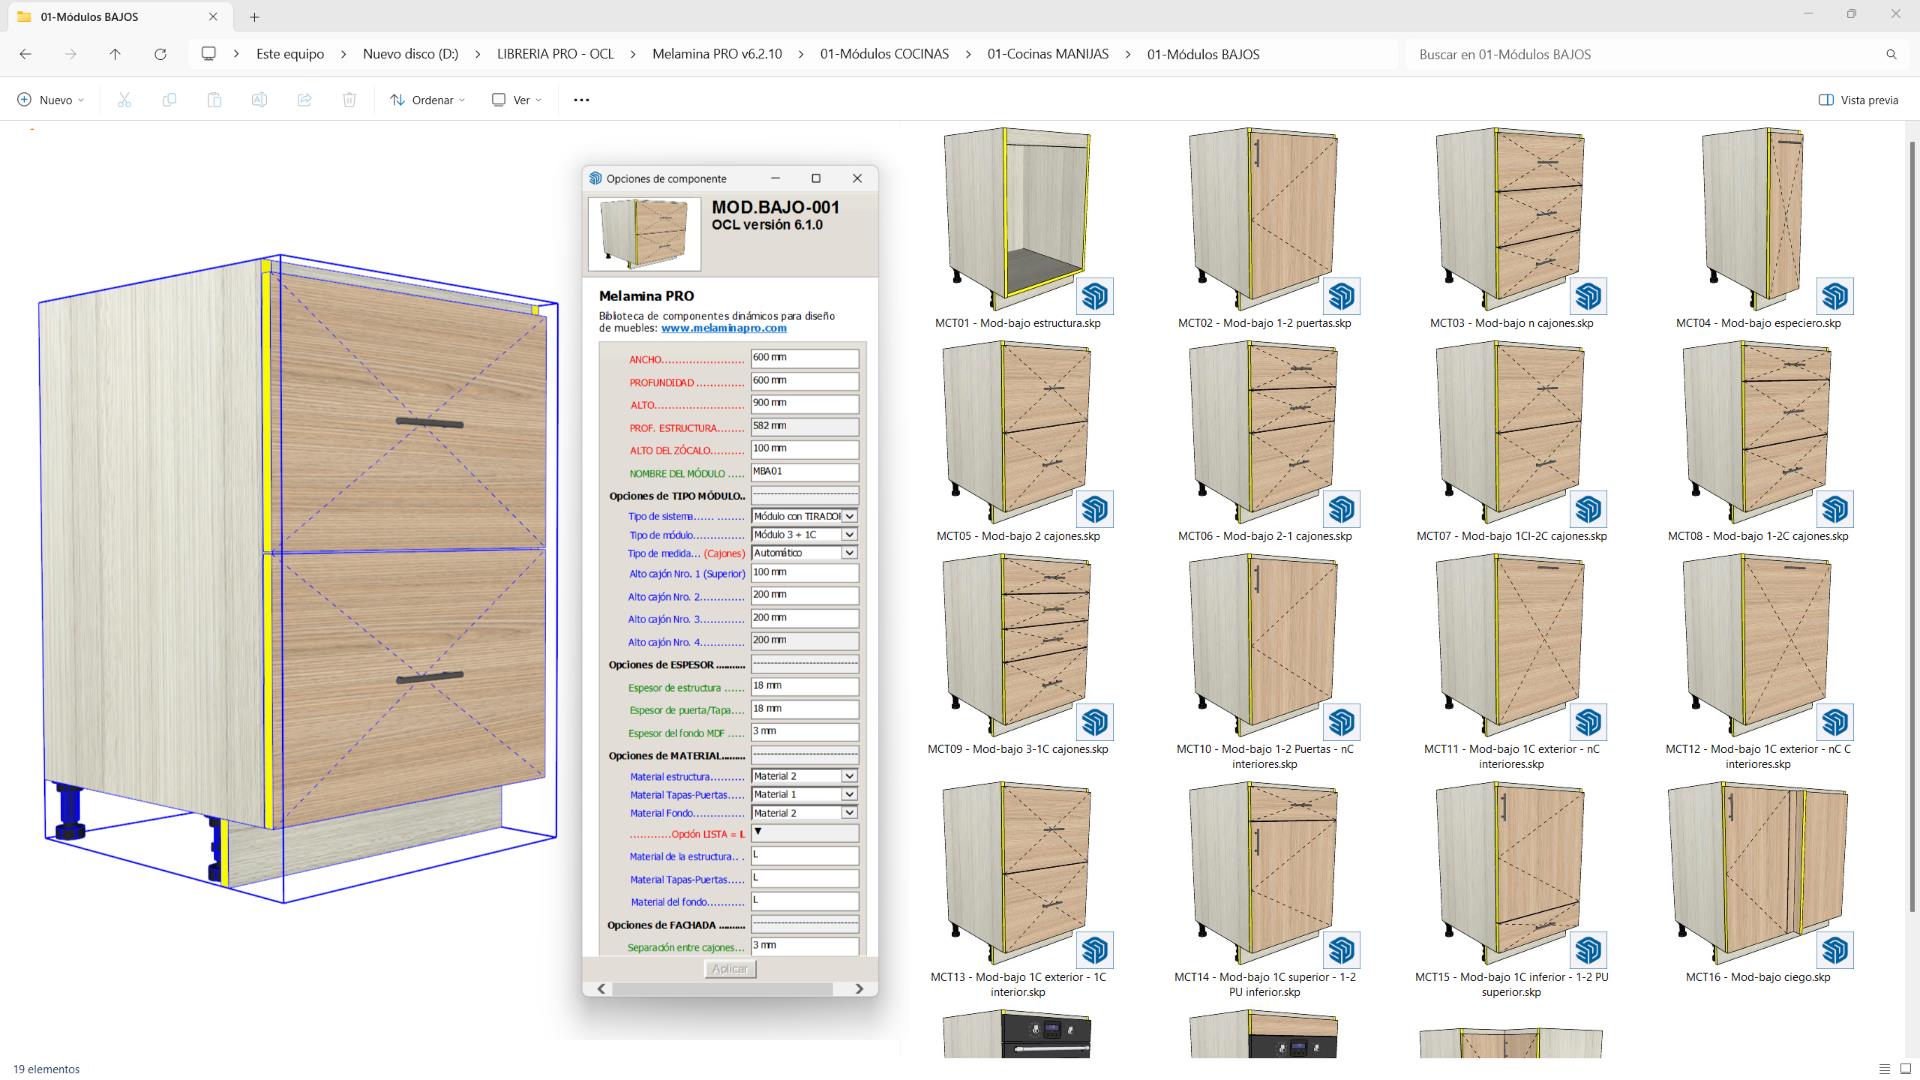Open the Material Tapas-Puertas dropdown

(849, 795)
